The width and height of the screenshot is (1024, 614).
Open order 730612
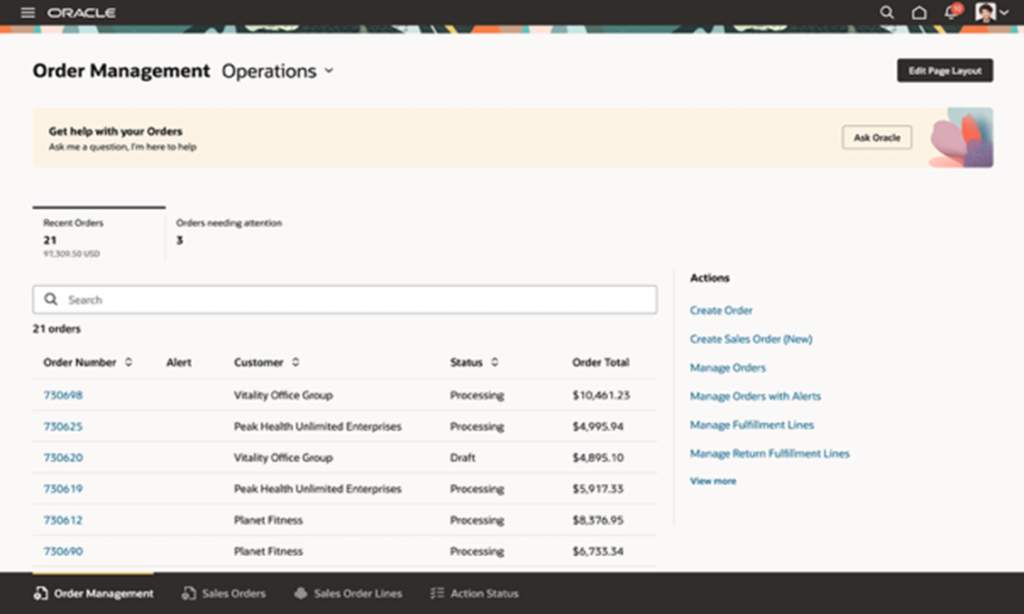[63, 520]
